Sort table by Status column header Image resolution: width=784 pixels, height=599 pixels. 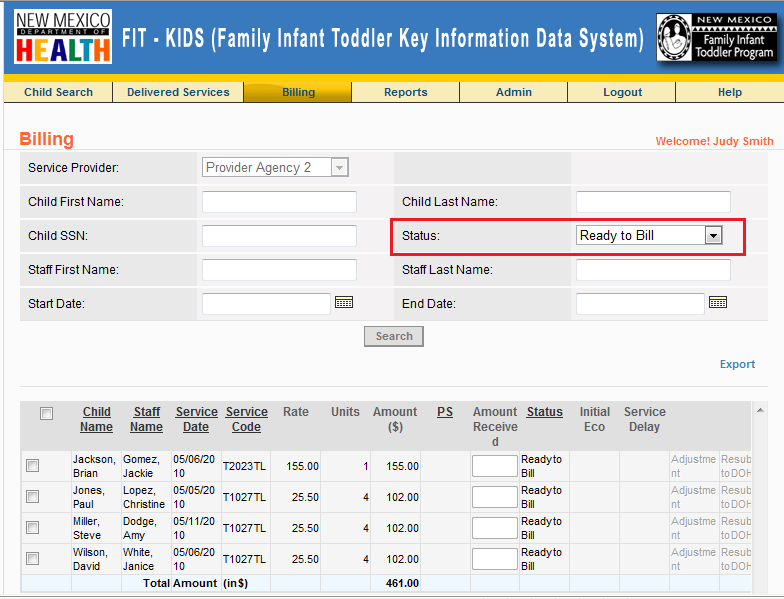click(x=544, y=412)
